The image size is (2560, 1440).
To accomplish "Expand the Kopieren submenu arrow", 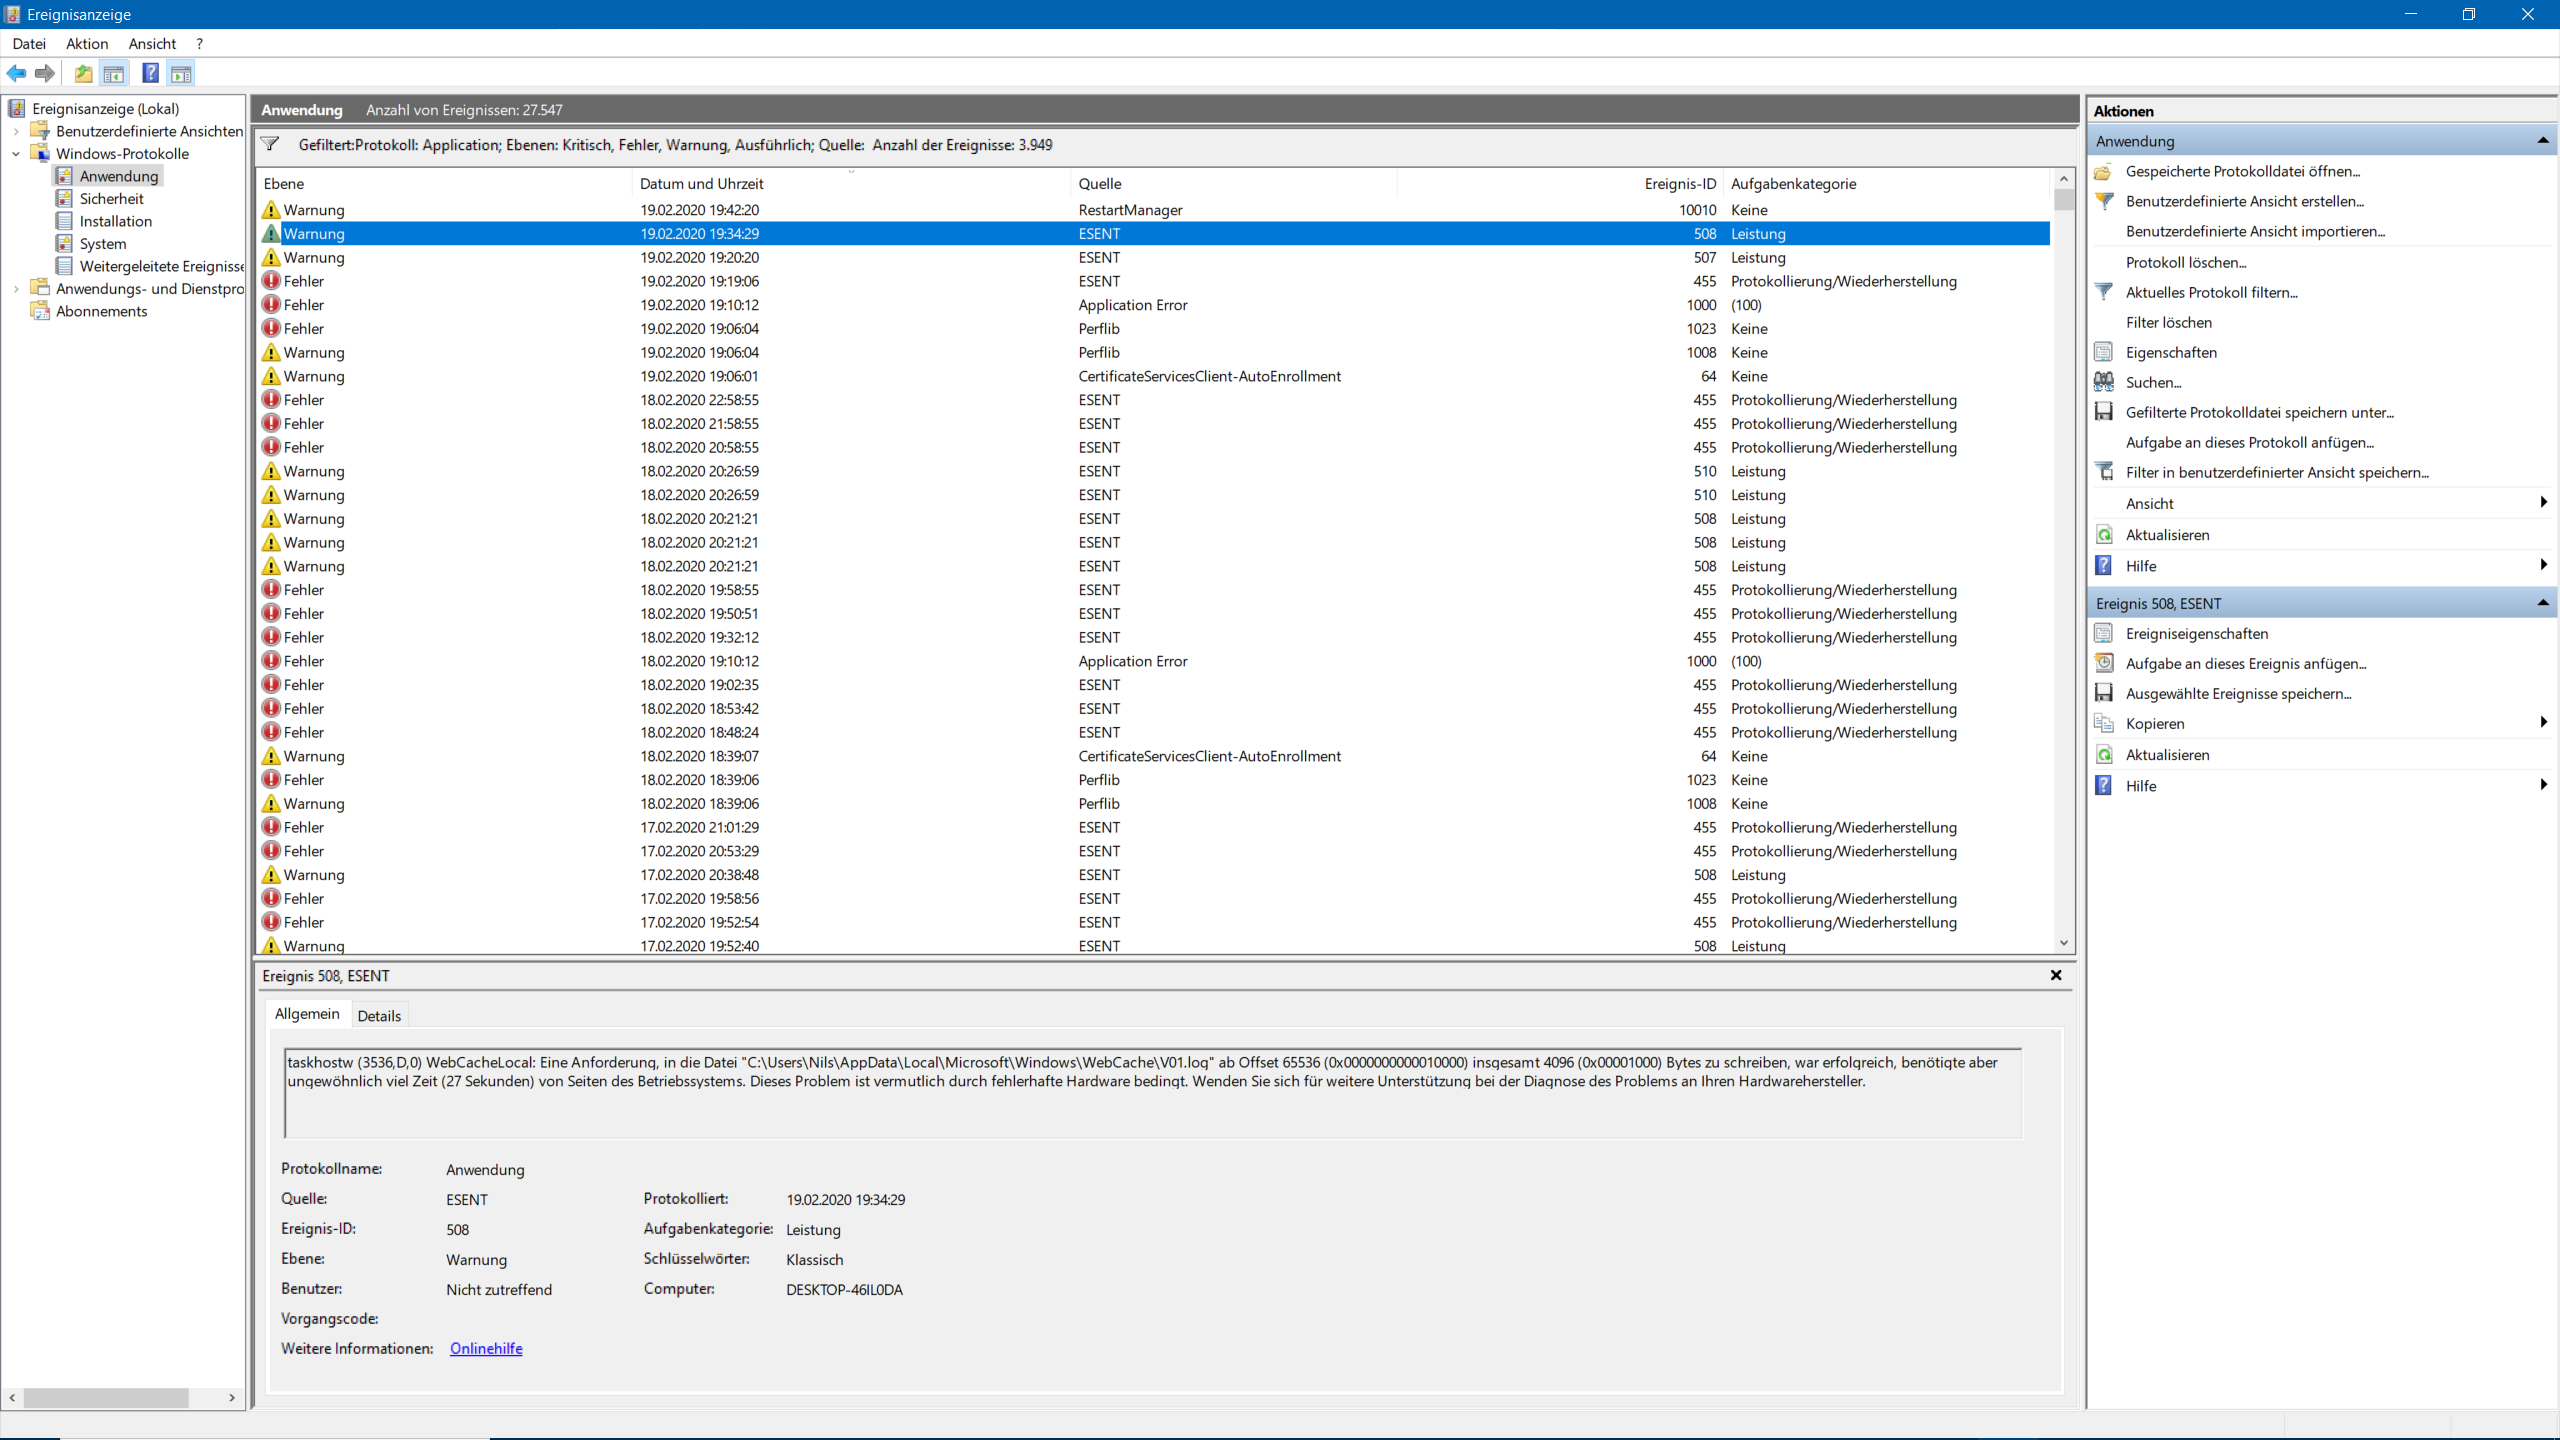I will [x=2542, y=723].
